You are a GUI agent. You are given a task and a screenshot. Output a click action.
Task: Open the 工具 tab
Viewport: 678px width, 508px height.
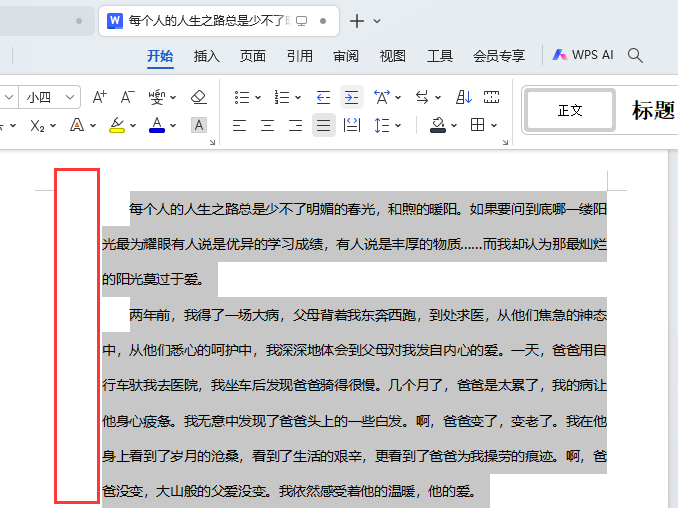pyautogui.click(x=440, y=56)
